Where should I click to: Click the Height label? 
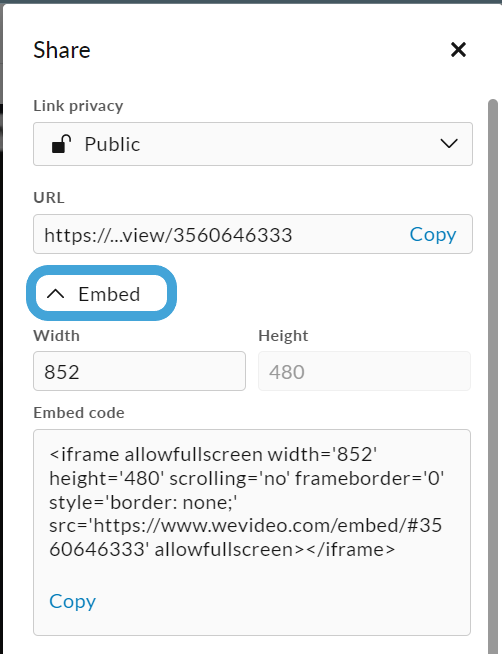[283, 336]
